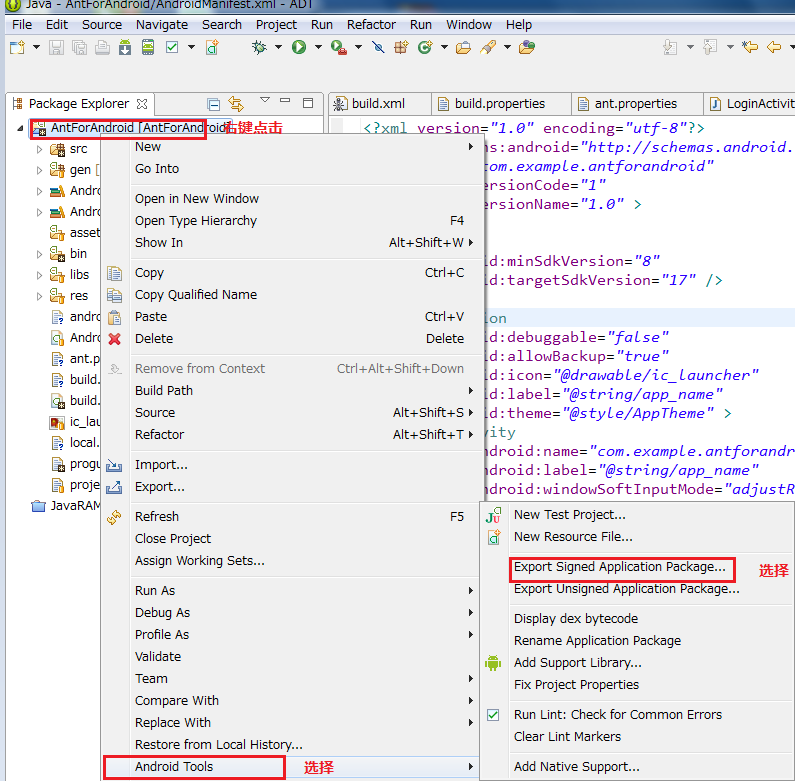Viewport: 795px width, 781px height.
Task: Open Package Explorer view menu dropdown
Action: [265, 101]
